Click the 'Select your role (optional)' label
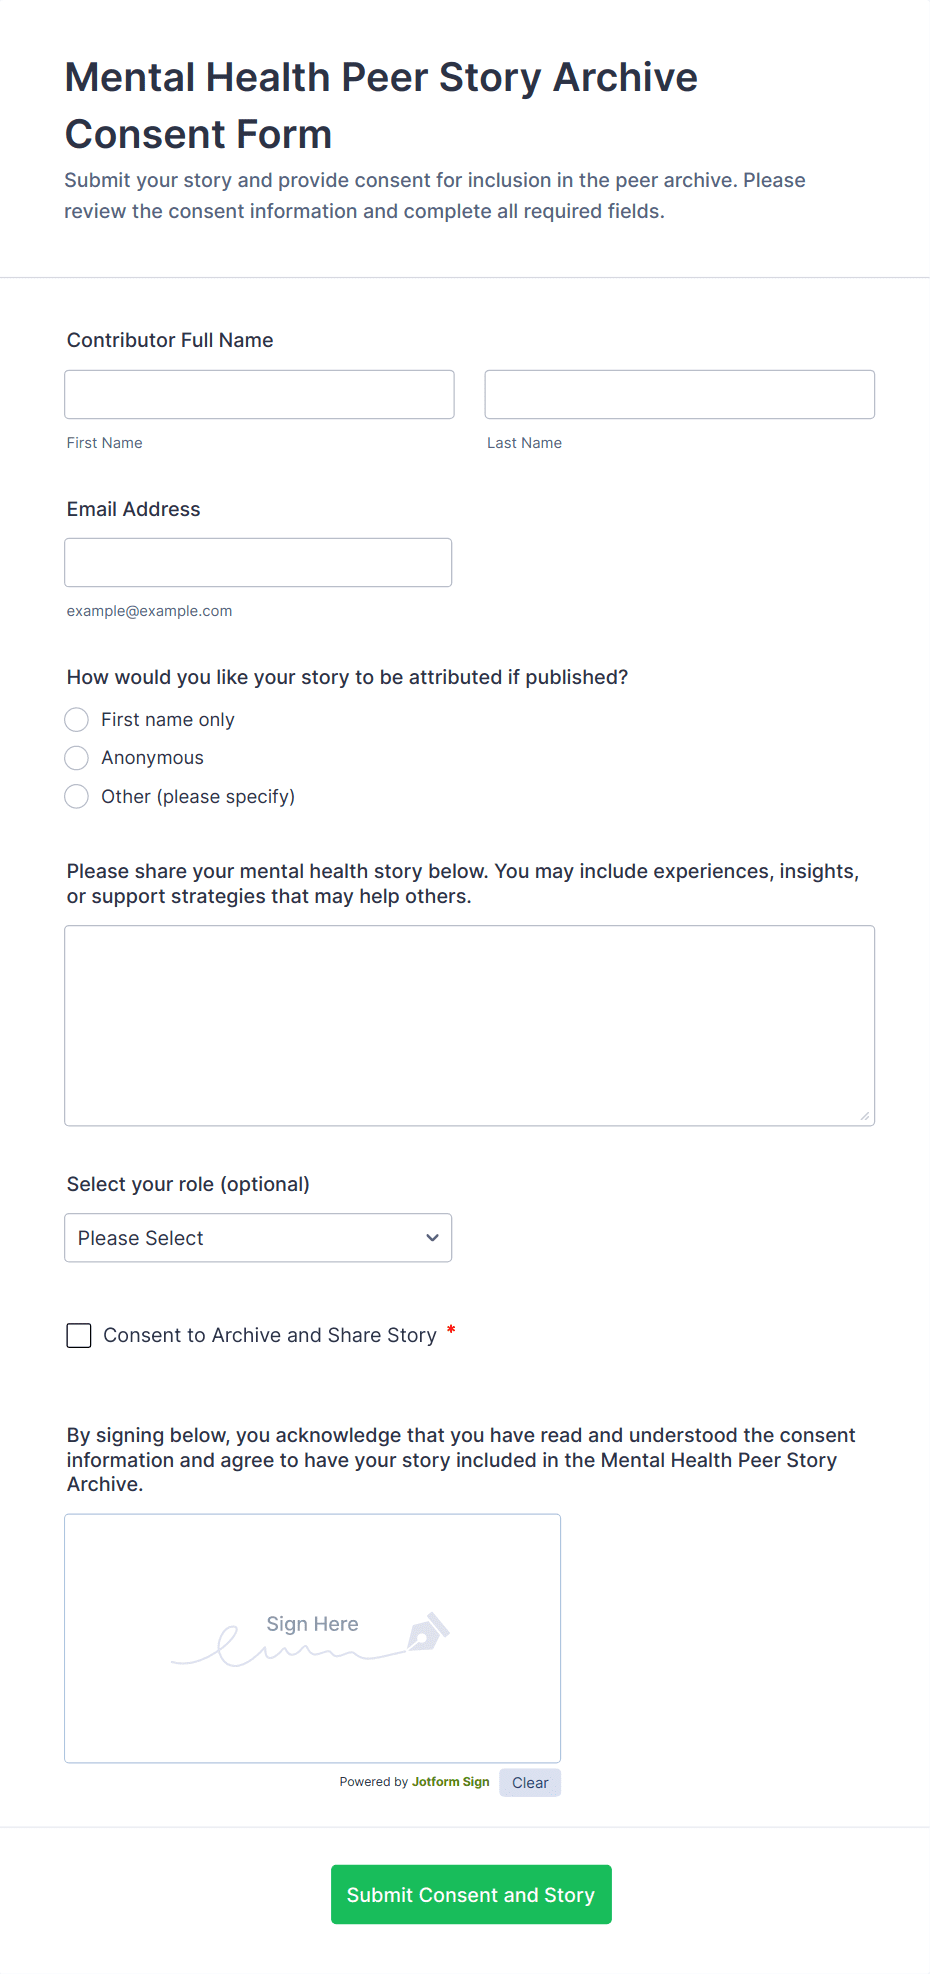Screen dimensions: 930x1974 coord(188,1184)
